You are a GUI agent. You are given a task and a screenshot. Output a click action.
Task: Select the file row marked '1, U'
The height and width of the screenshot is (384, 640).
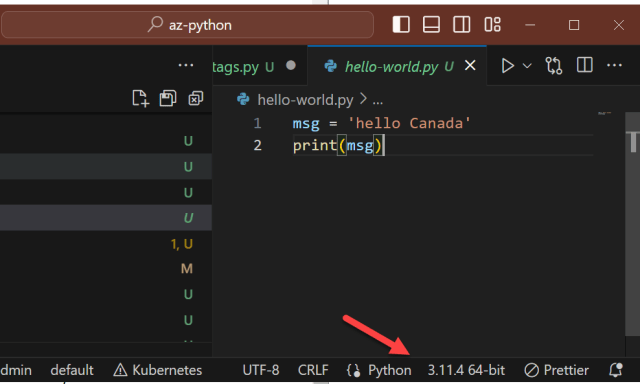(x=106, y=244)
